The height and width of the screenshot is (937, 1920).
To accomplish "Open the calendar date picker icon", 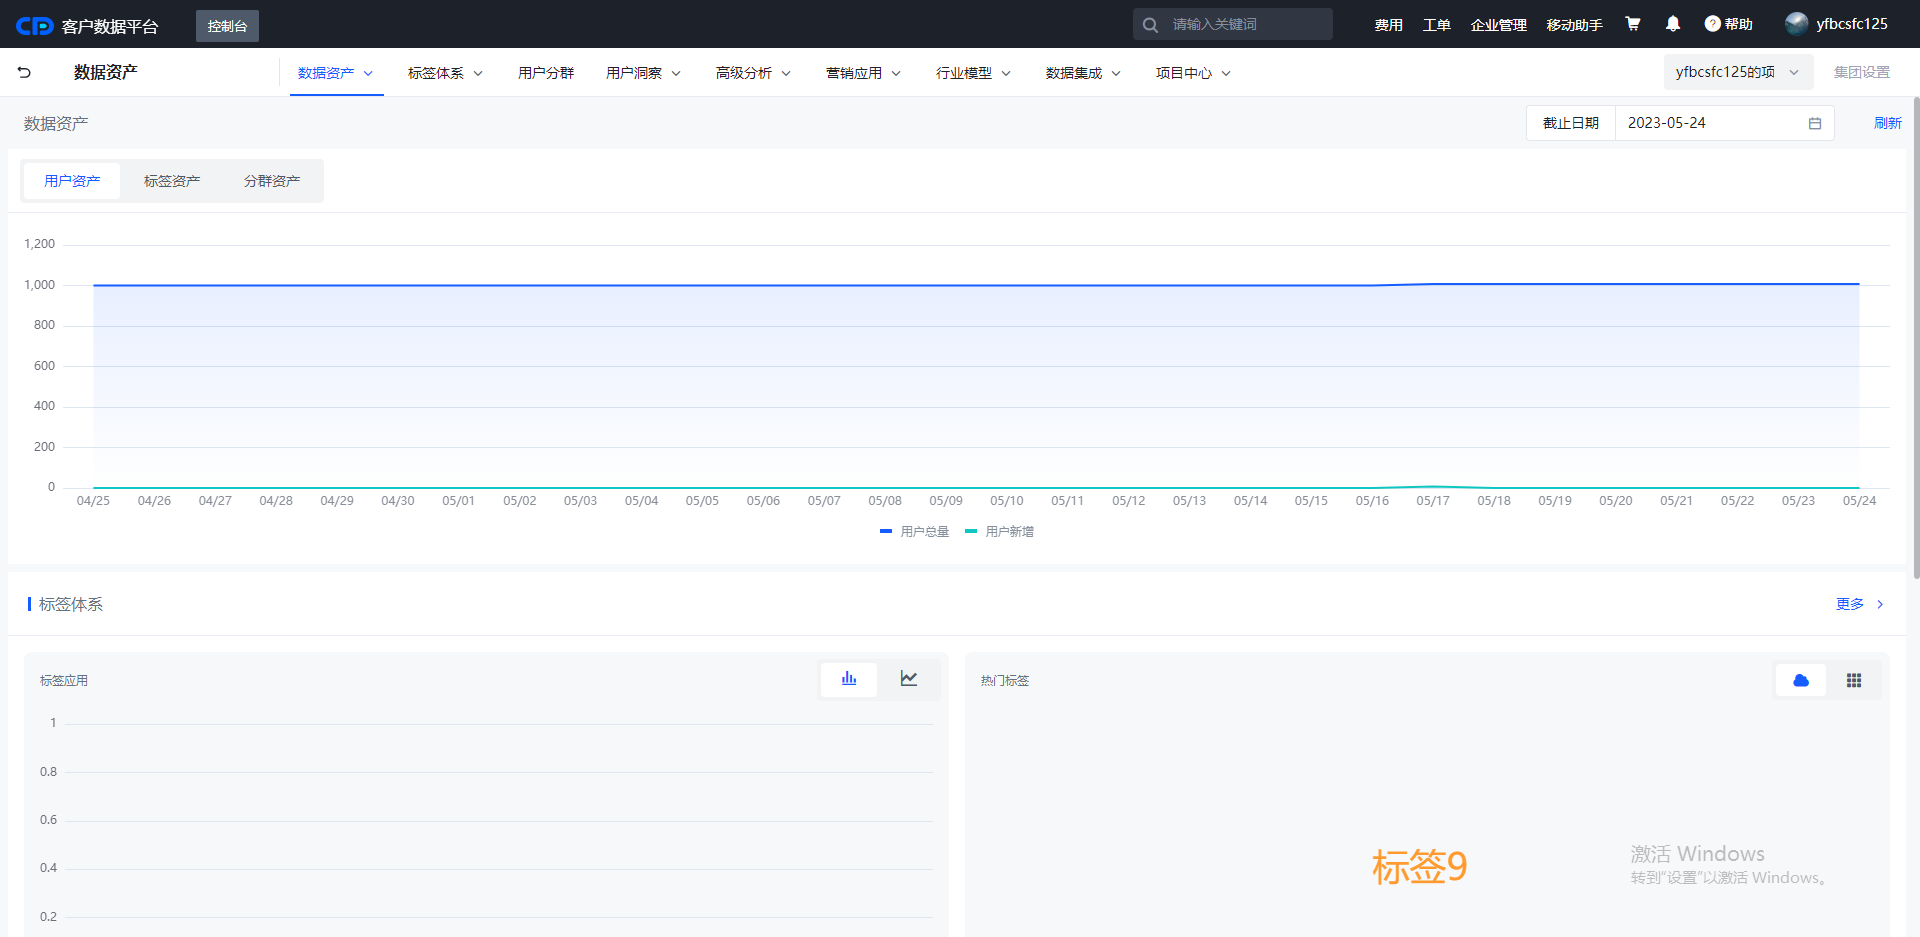I will pyautogui.click(x=1815, y=123).
